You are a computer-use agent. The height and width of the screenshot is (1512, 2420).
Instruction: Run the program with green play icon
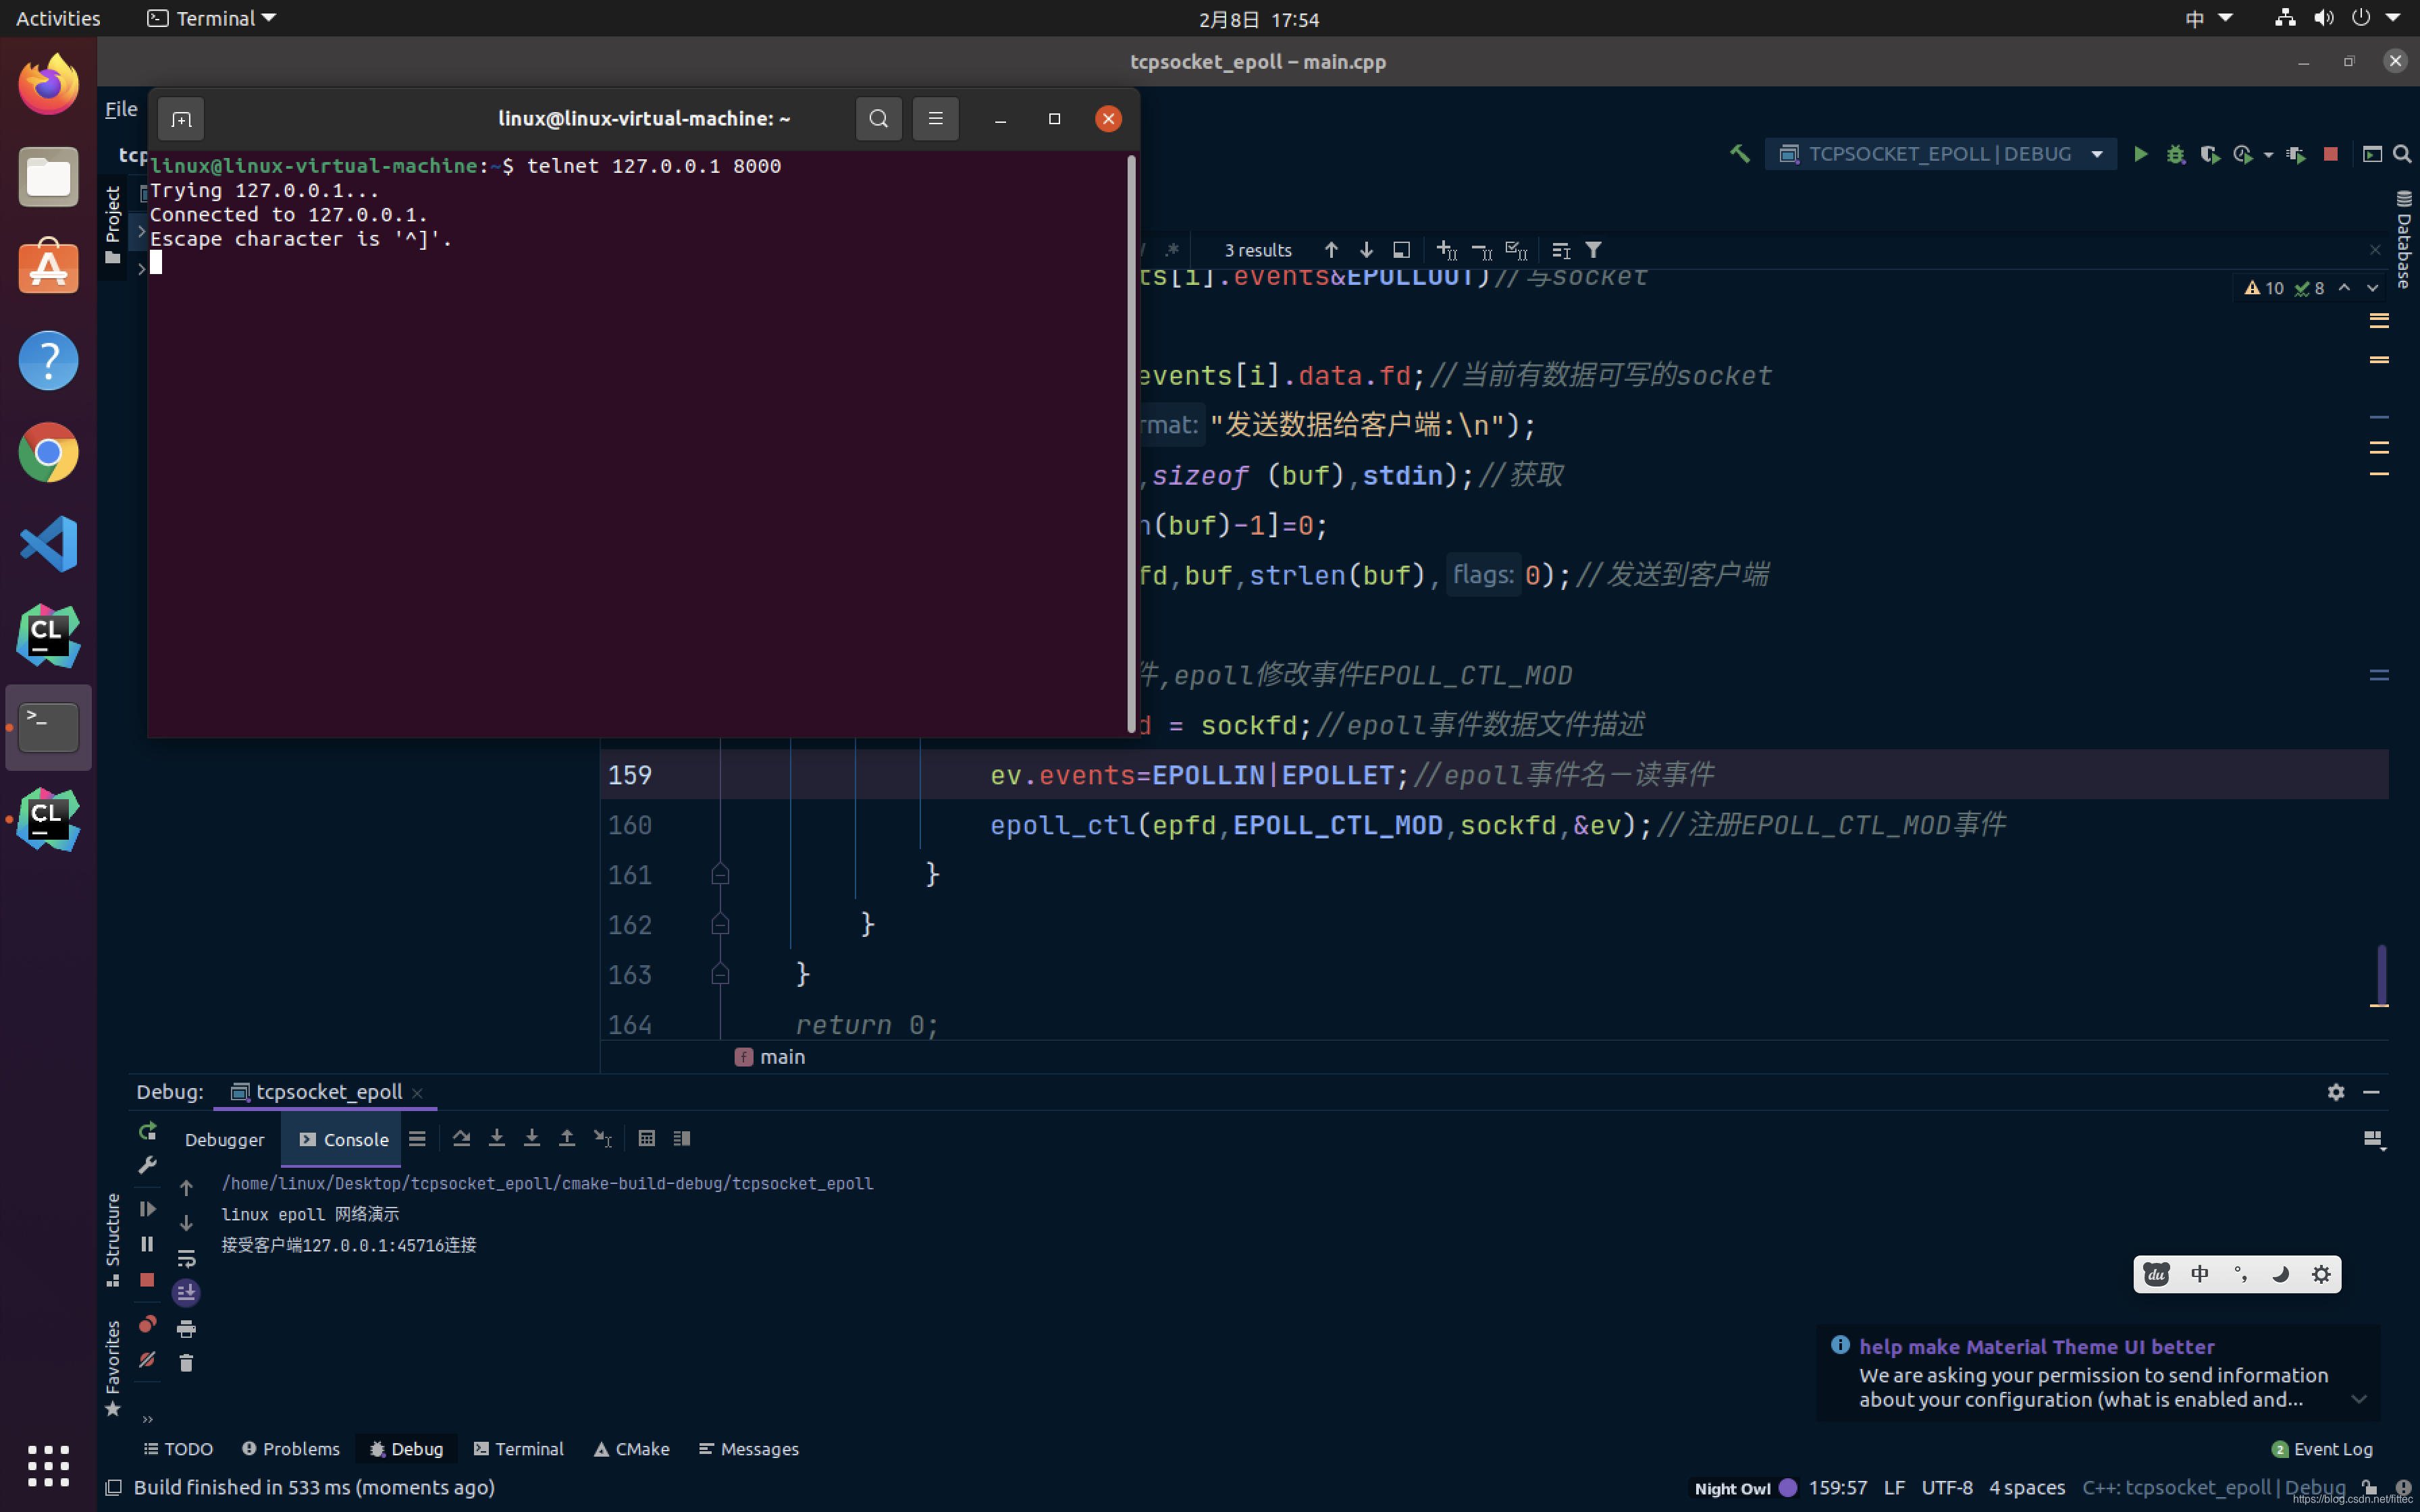tap(2140, 154)
